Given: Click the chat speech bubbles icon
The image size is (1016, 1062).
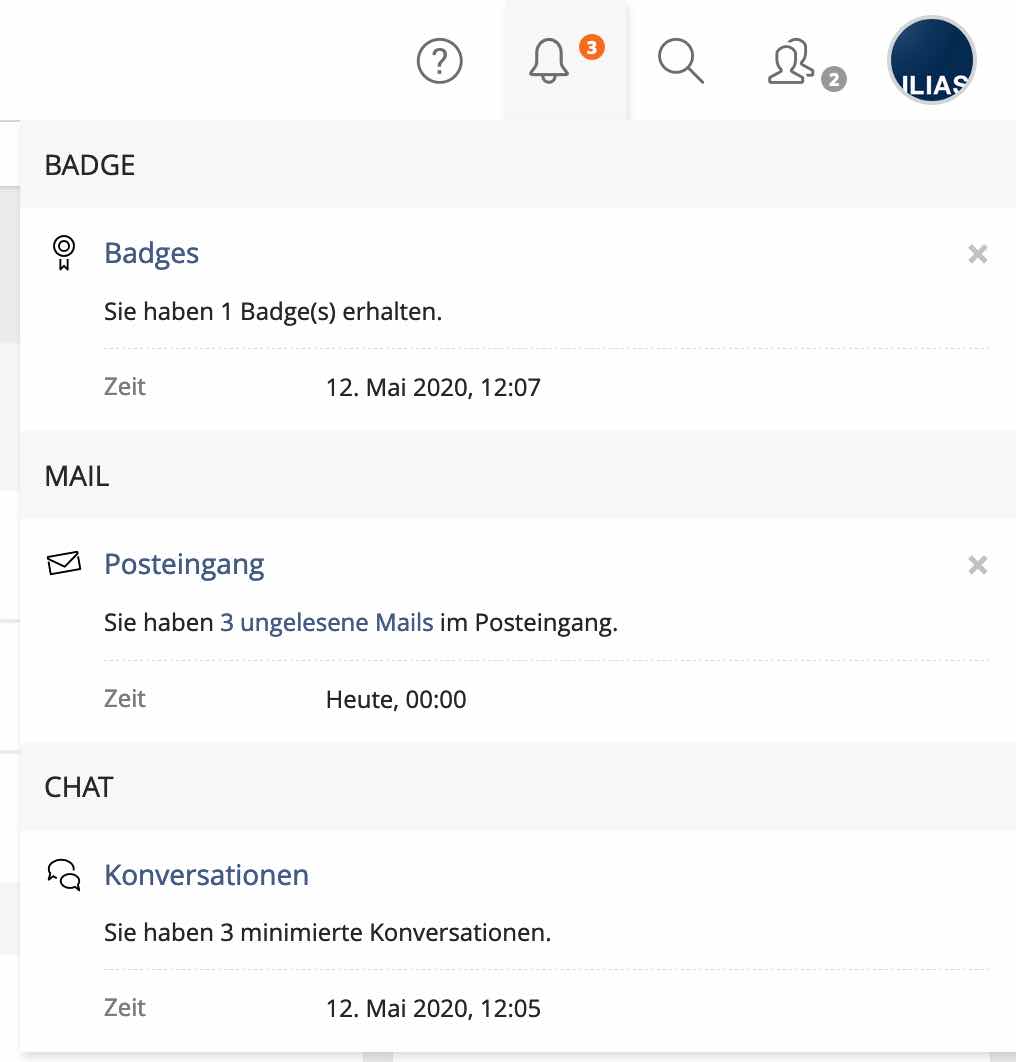Looking at the screenshot, I should pos(63,875).
